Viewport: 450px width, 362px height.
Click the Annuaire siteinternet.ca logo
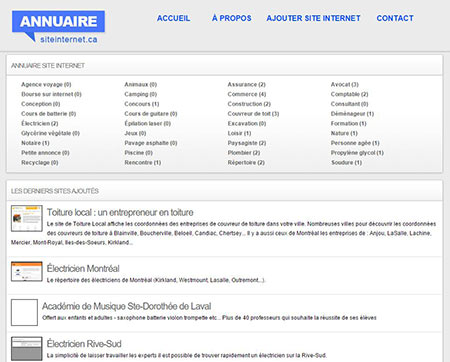pos(58,27)
